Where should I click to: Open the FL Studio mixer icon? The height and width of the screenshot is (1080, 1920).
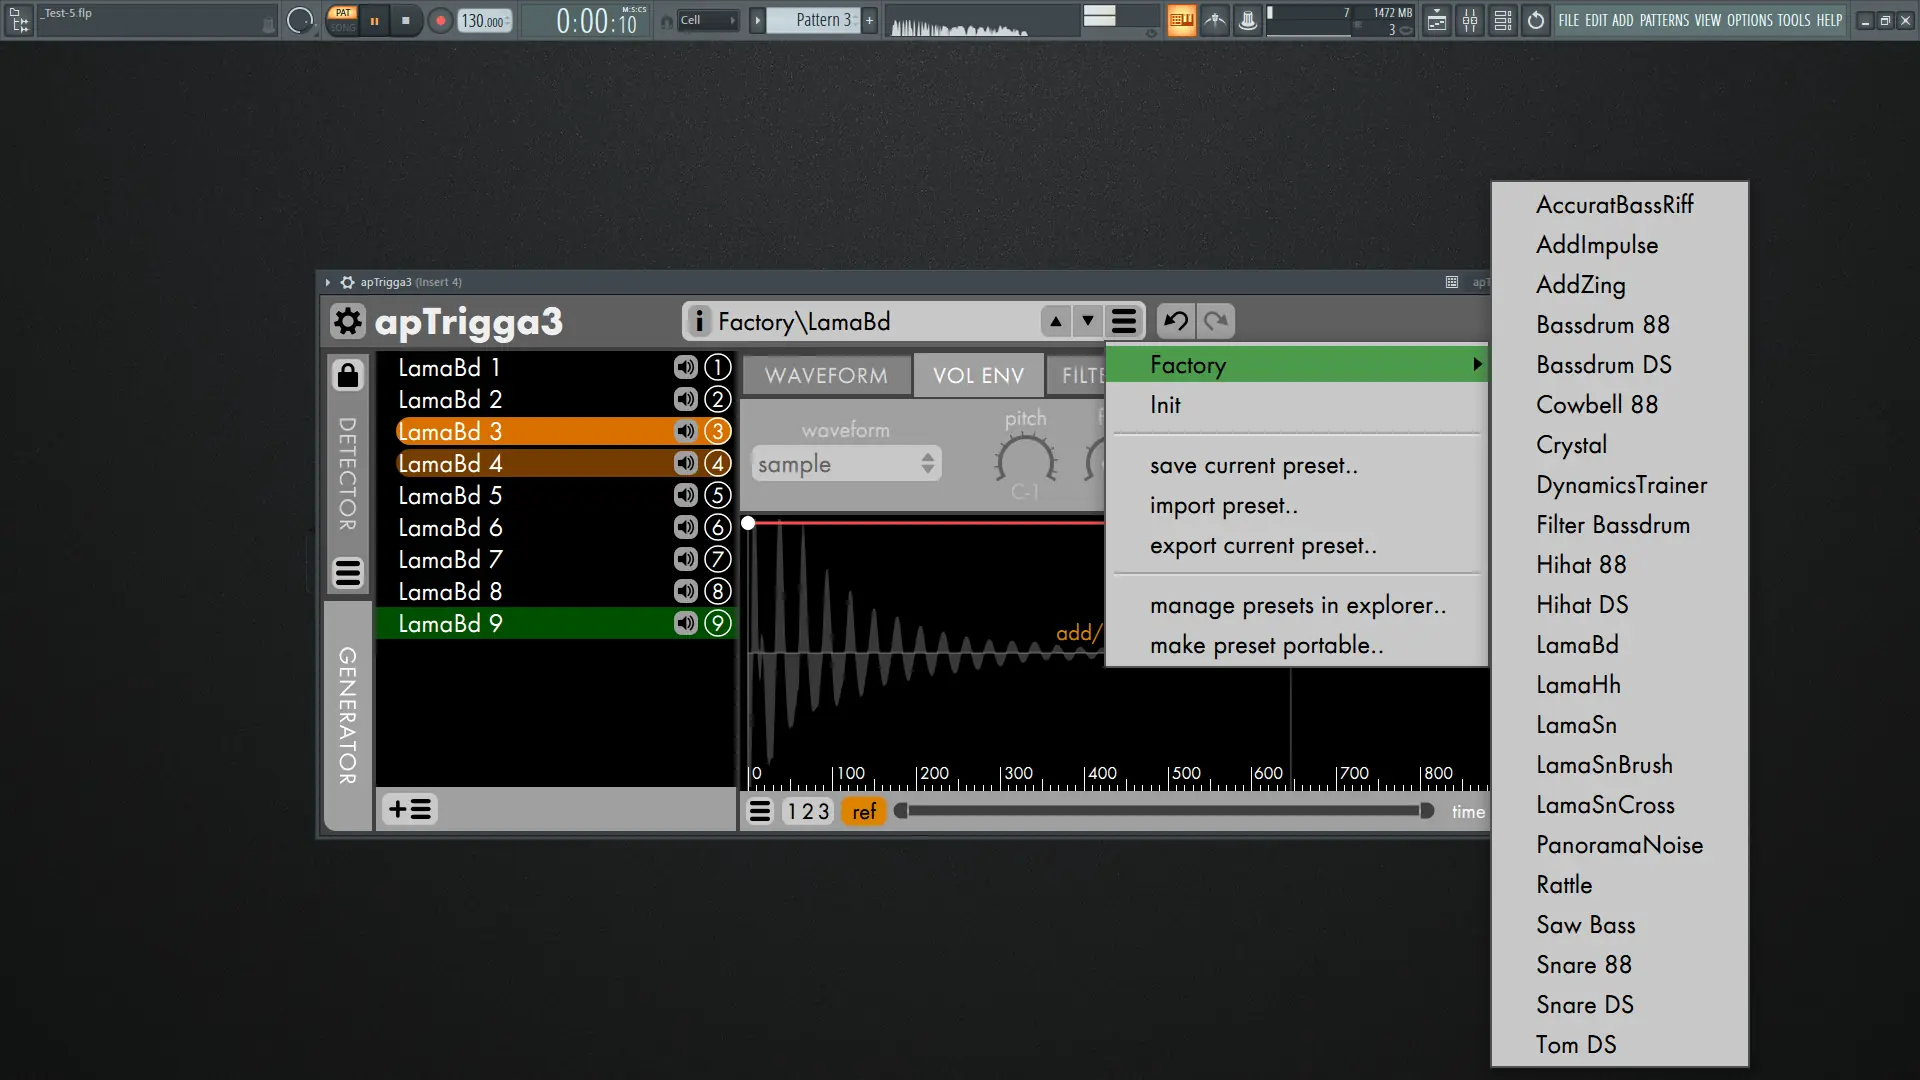(1470, 20)
